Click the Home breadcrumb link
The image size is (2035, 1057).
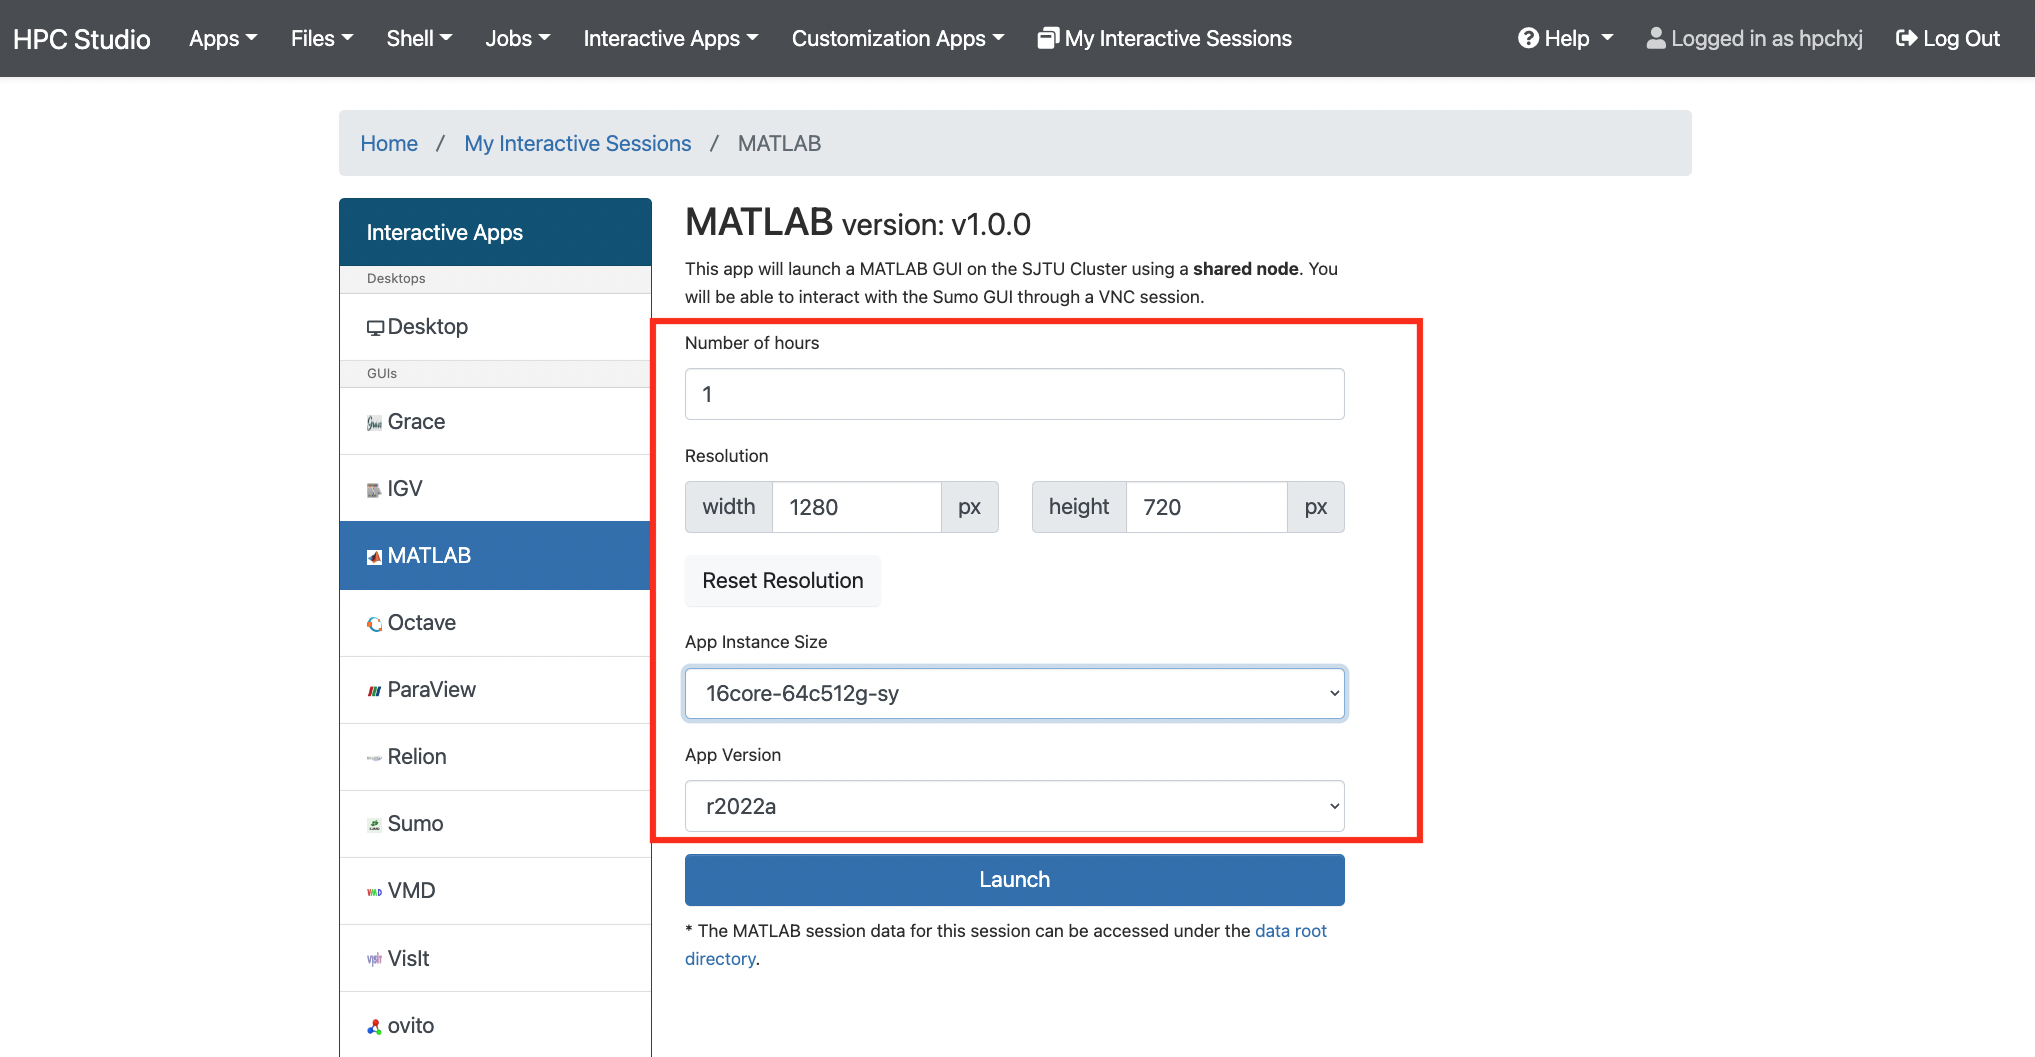tap(389, 143)
